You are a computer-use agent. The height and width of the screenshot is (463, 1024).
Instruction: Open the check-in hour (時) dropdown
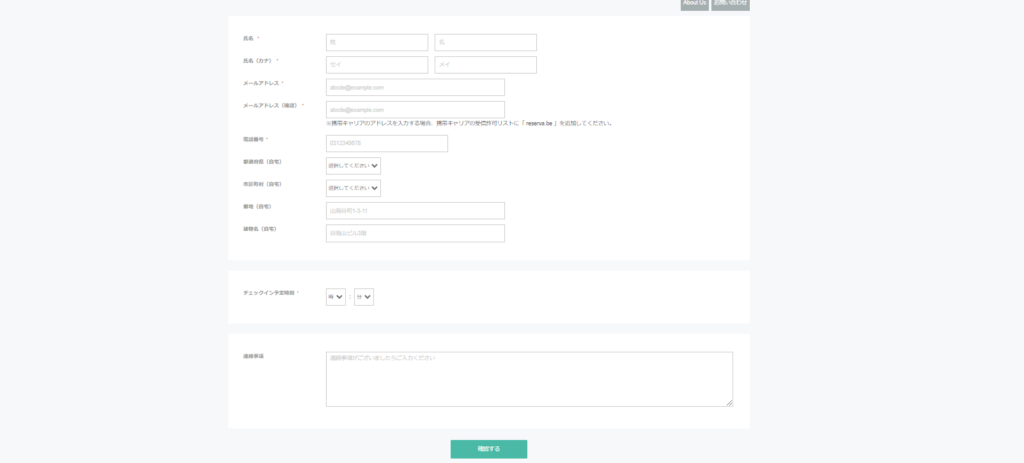[x=335, y=297]
